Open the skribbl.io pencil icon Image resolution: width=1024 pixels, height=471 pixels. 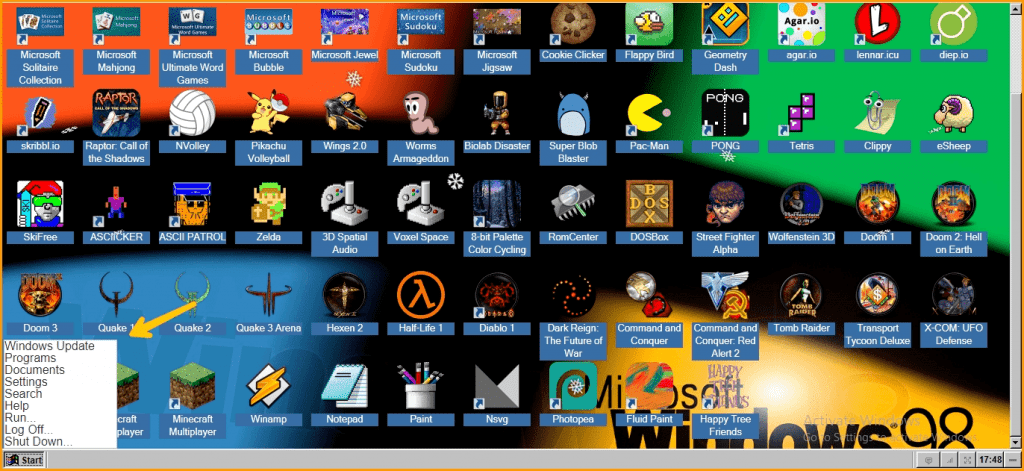(x=40, y=113)
